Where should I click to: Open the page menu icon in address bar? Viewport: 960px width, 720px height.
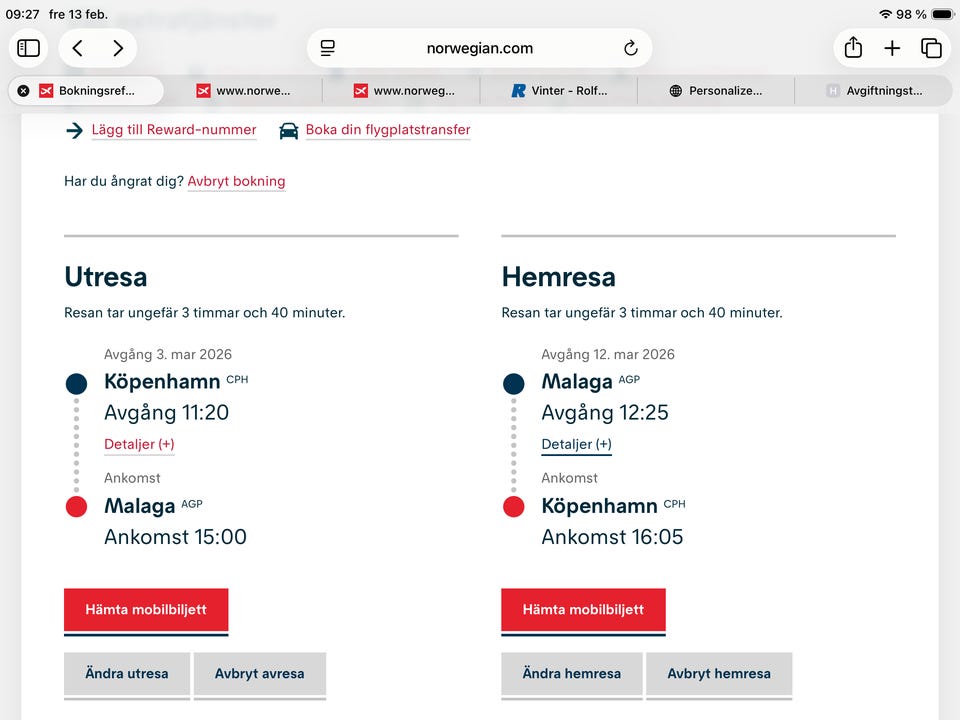click(328, 48)
